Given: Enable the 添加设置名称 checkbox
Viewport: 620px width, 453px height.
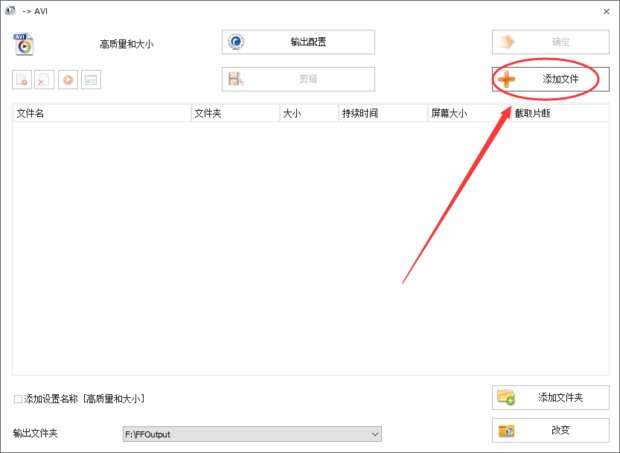Looking at the screenshot, I should 18,399.
